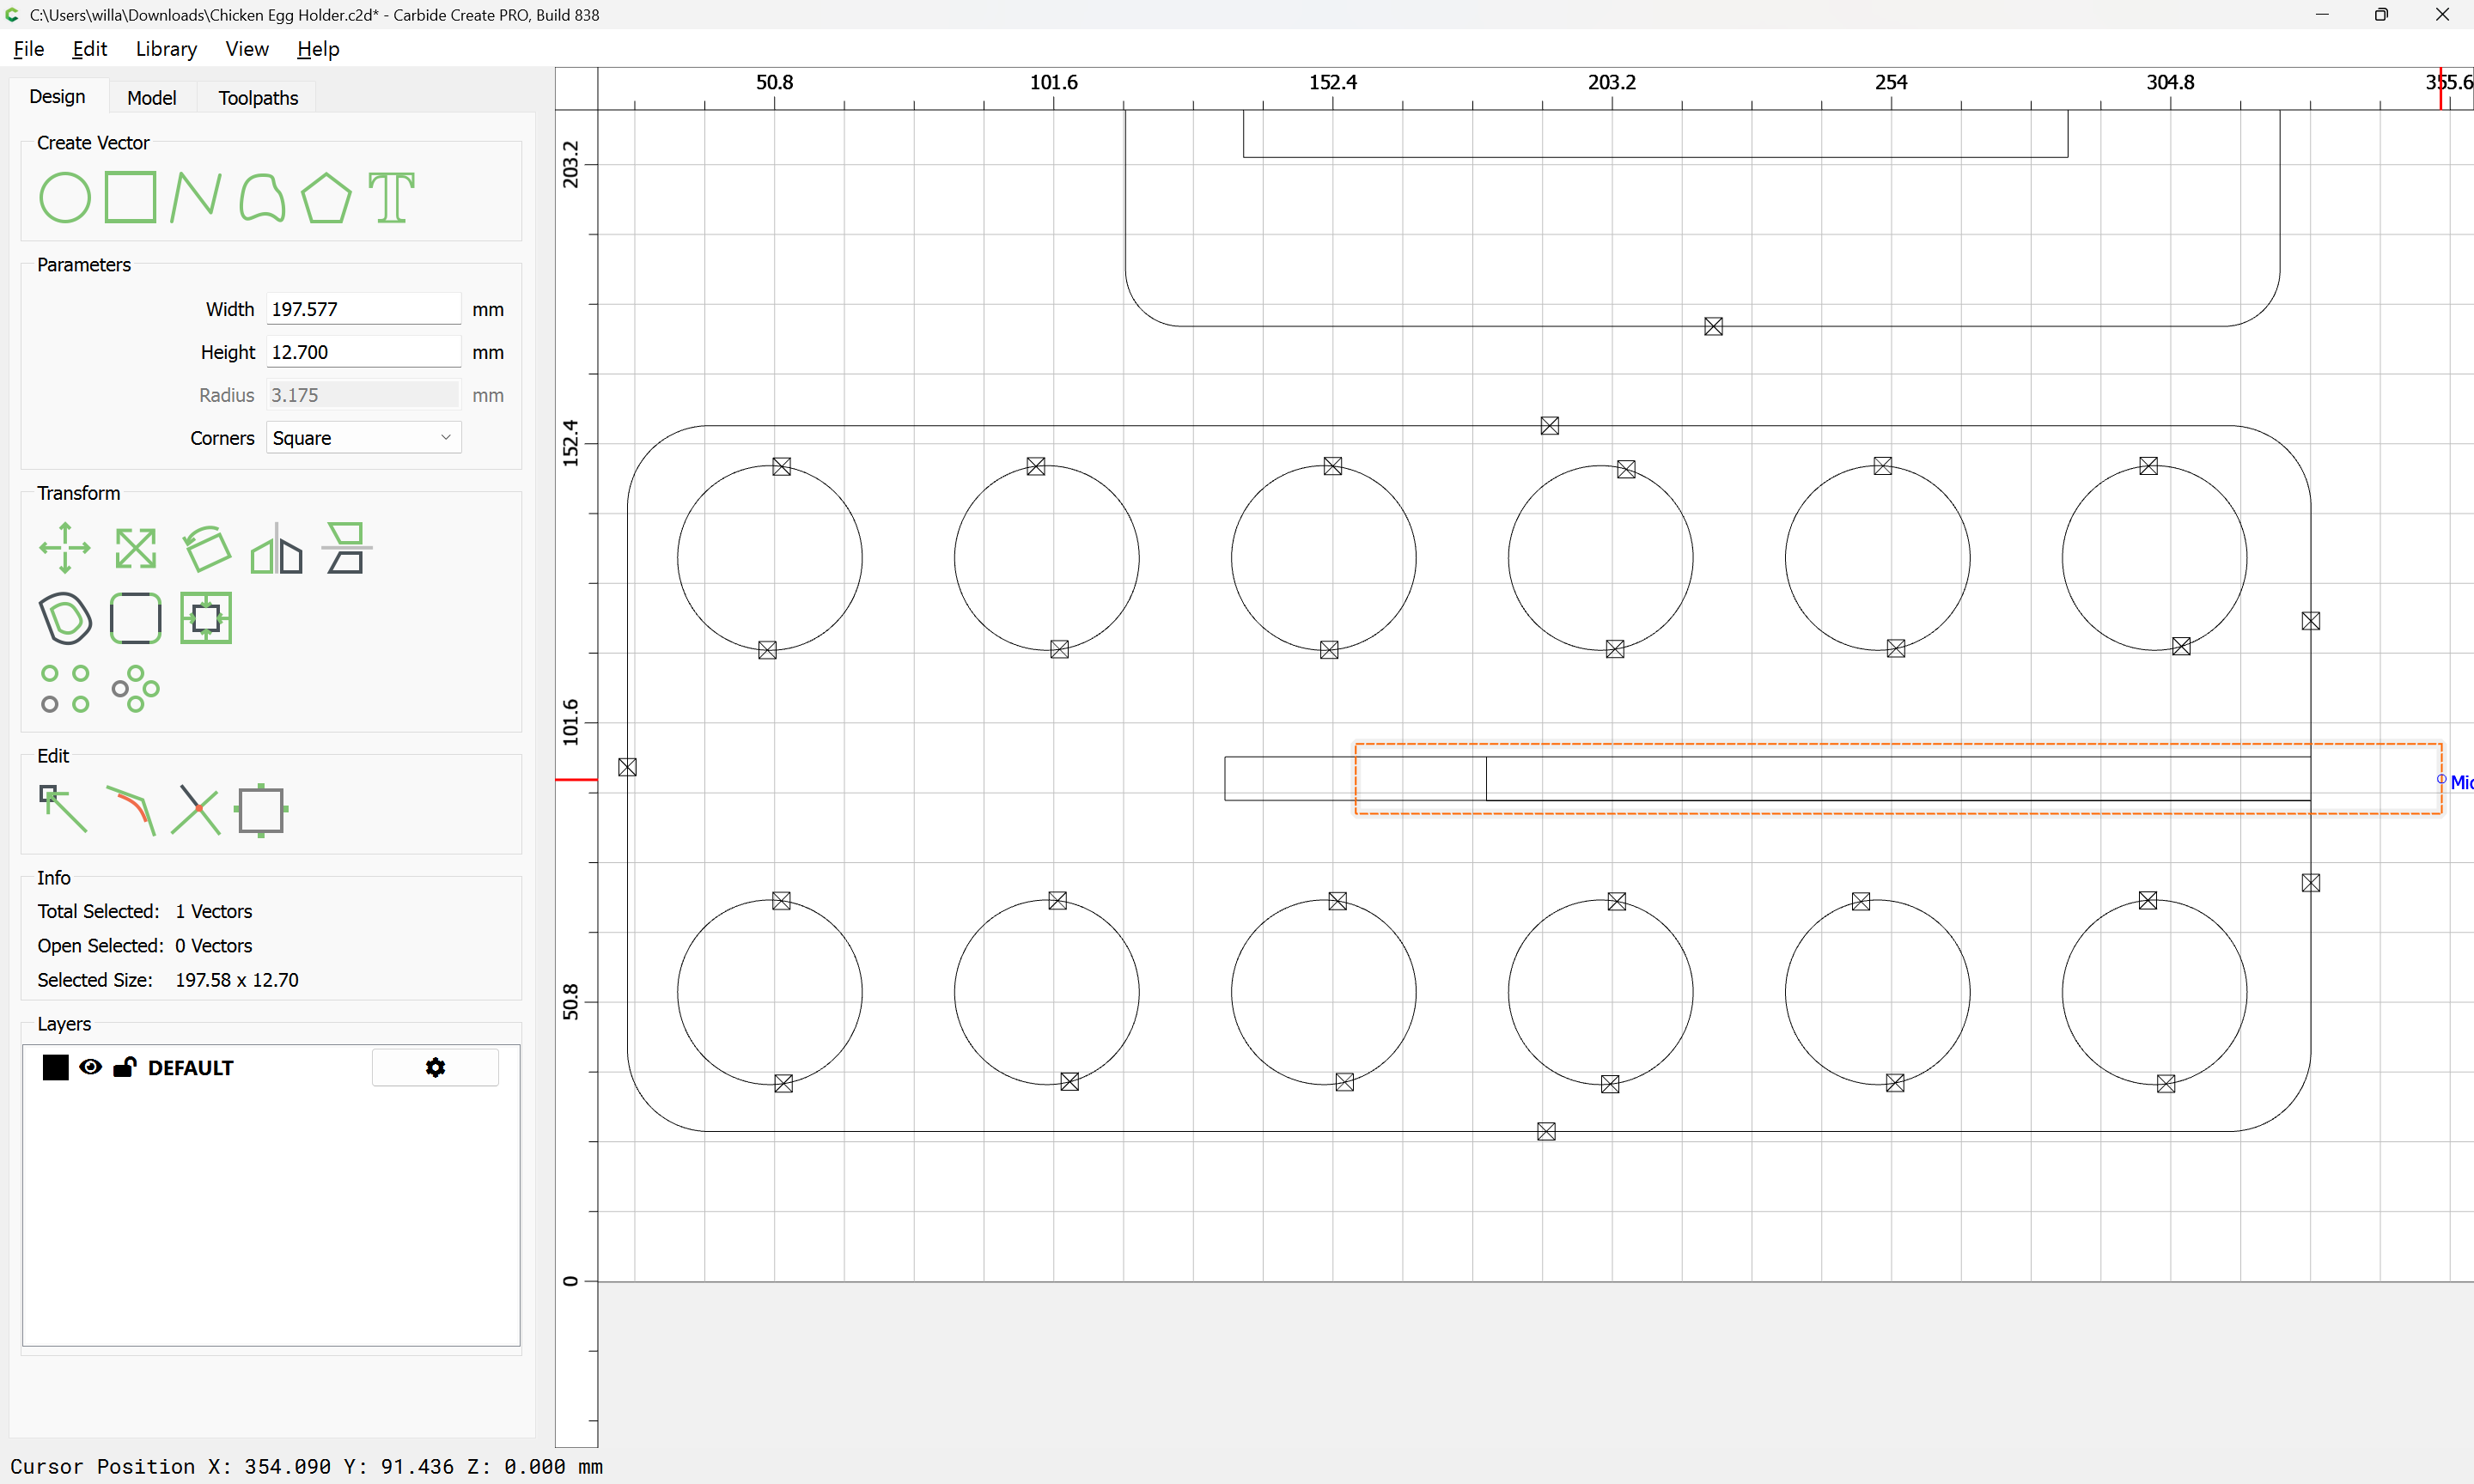Switch to the Toolpaths tab
This screenshot has height=1484, width=2474.
(x=258, y=97)
